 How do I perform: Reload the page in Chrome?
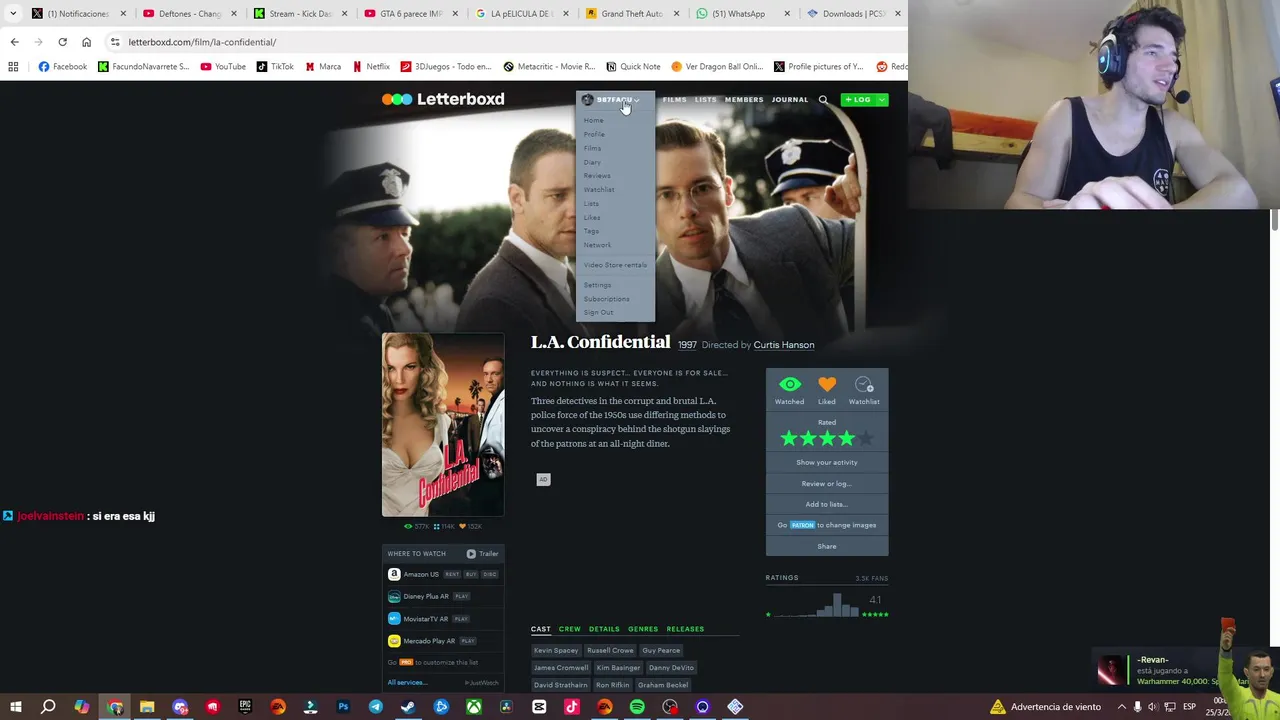click(x=62, y=42)
